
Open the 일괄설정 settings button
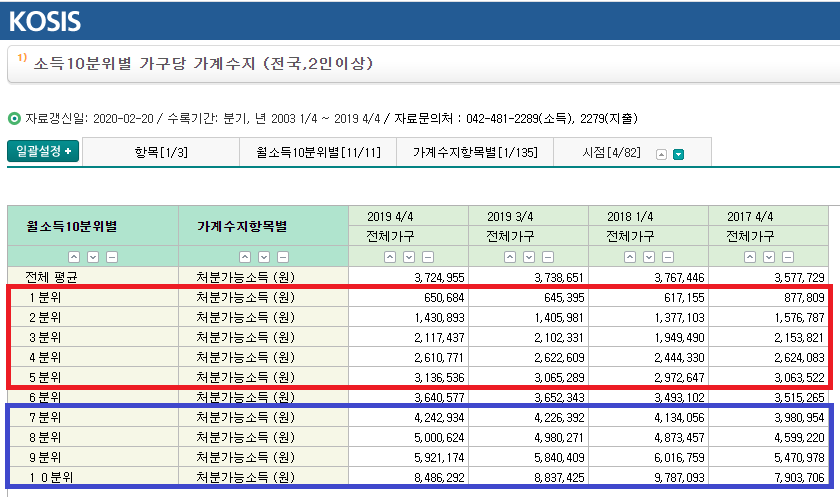point(42,152)
